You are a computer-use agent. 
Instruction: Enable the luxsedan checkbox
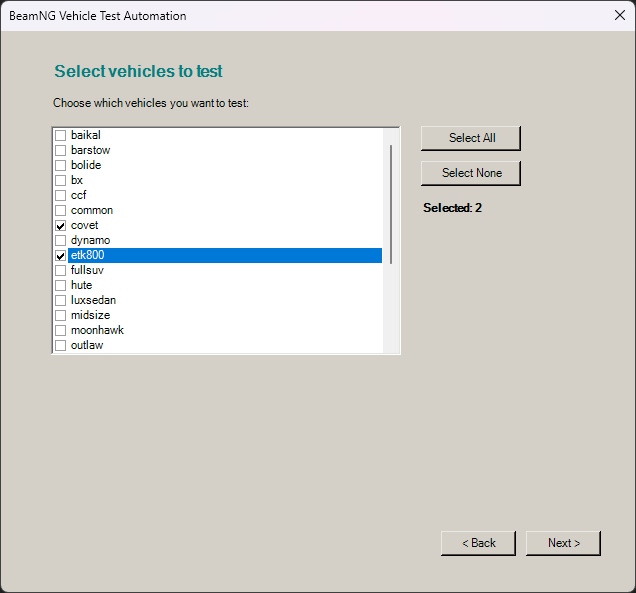coord(60,300)
